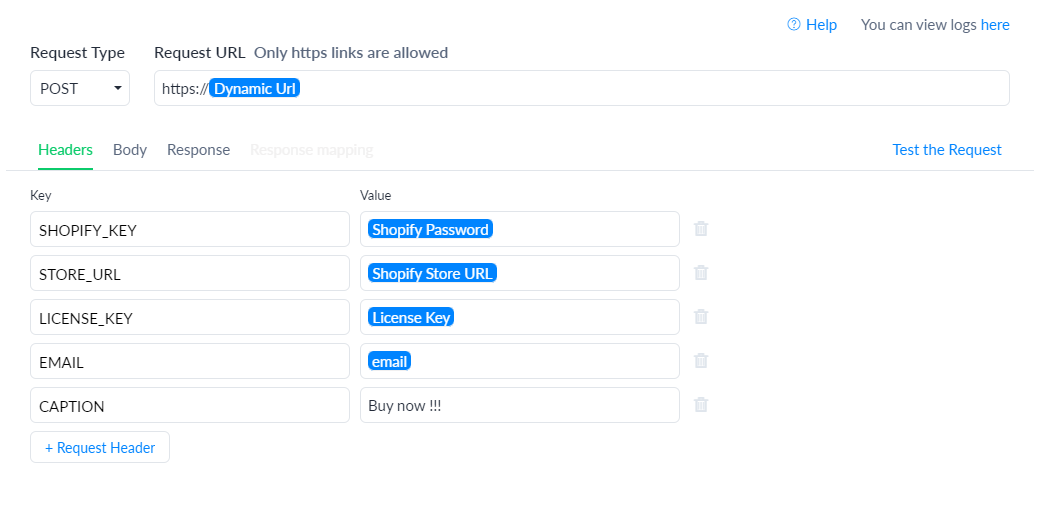Viewport: 1038px width, 518px height.
Task: Select the Headers tab
Action: tap(66, 150)
